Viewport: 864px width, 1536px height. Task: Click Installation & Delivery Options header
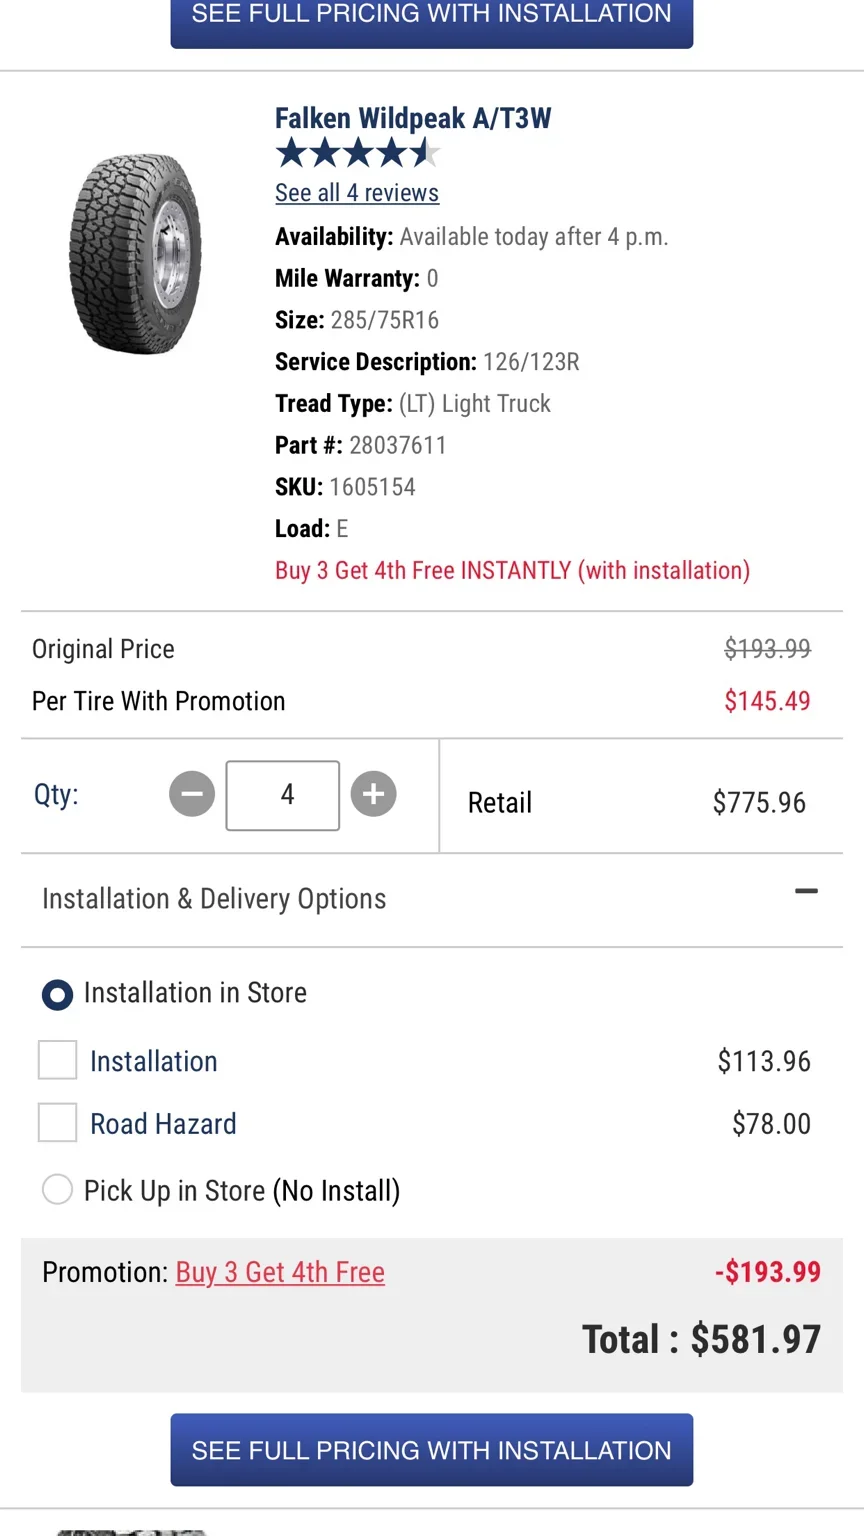click(432, 899)
